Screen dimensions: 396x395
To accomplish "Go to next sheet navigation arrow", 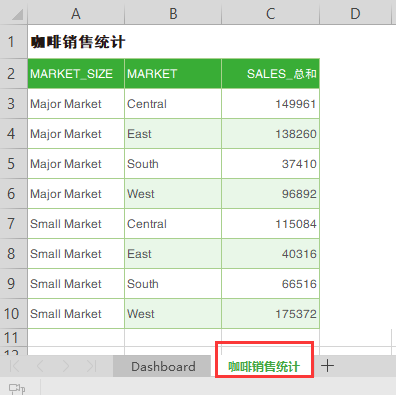I will [x=66, y=366].
